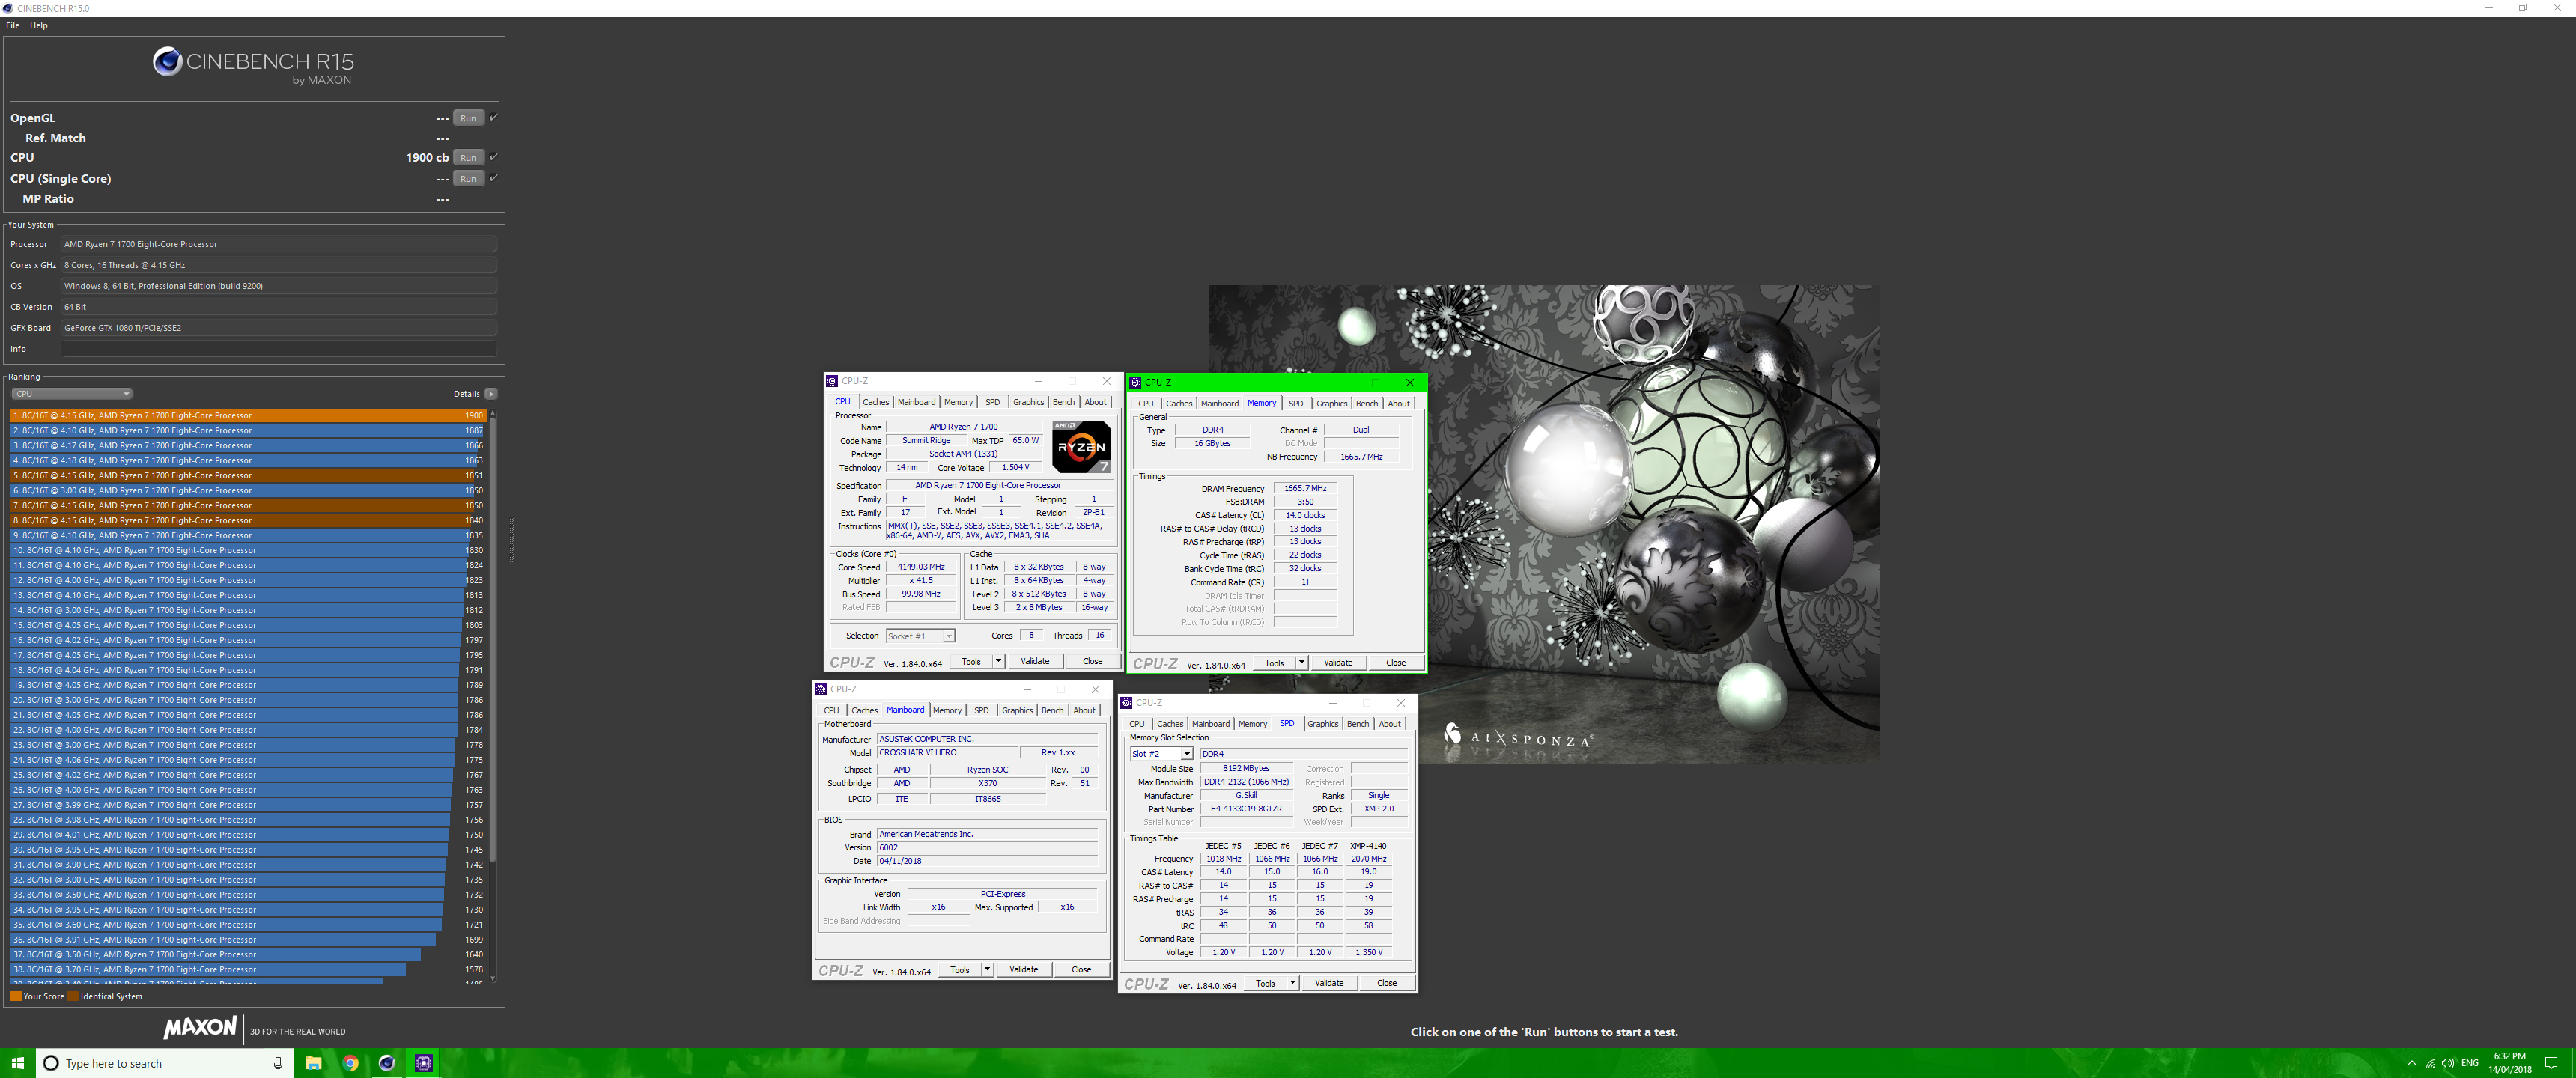Launch Google Chrome from the taskbar
2576x1078 pixels.
350,1063
